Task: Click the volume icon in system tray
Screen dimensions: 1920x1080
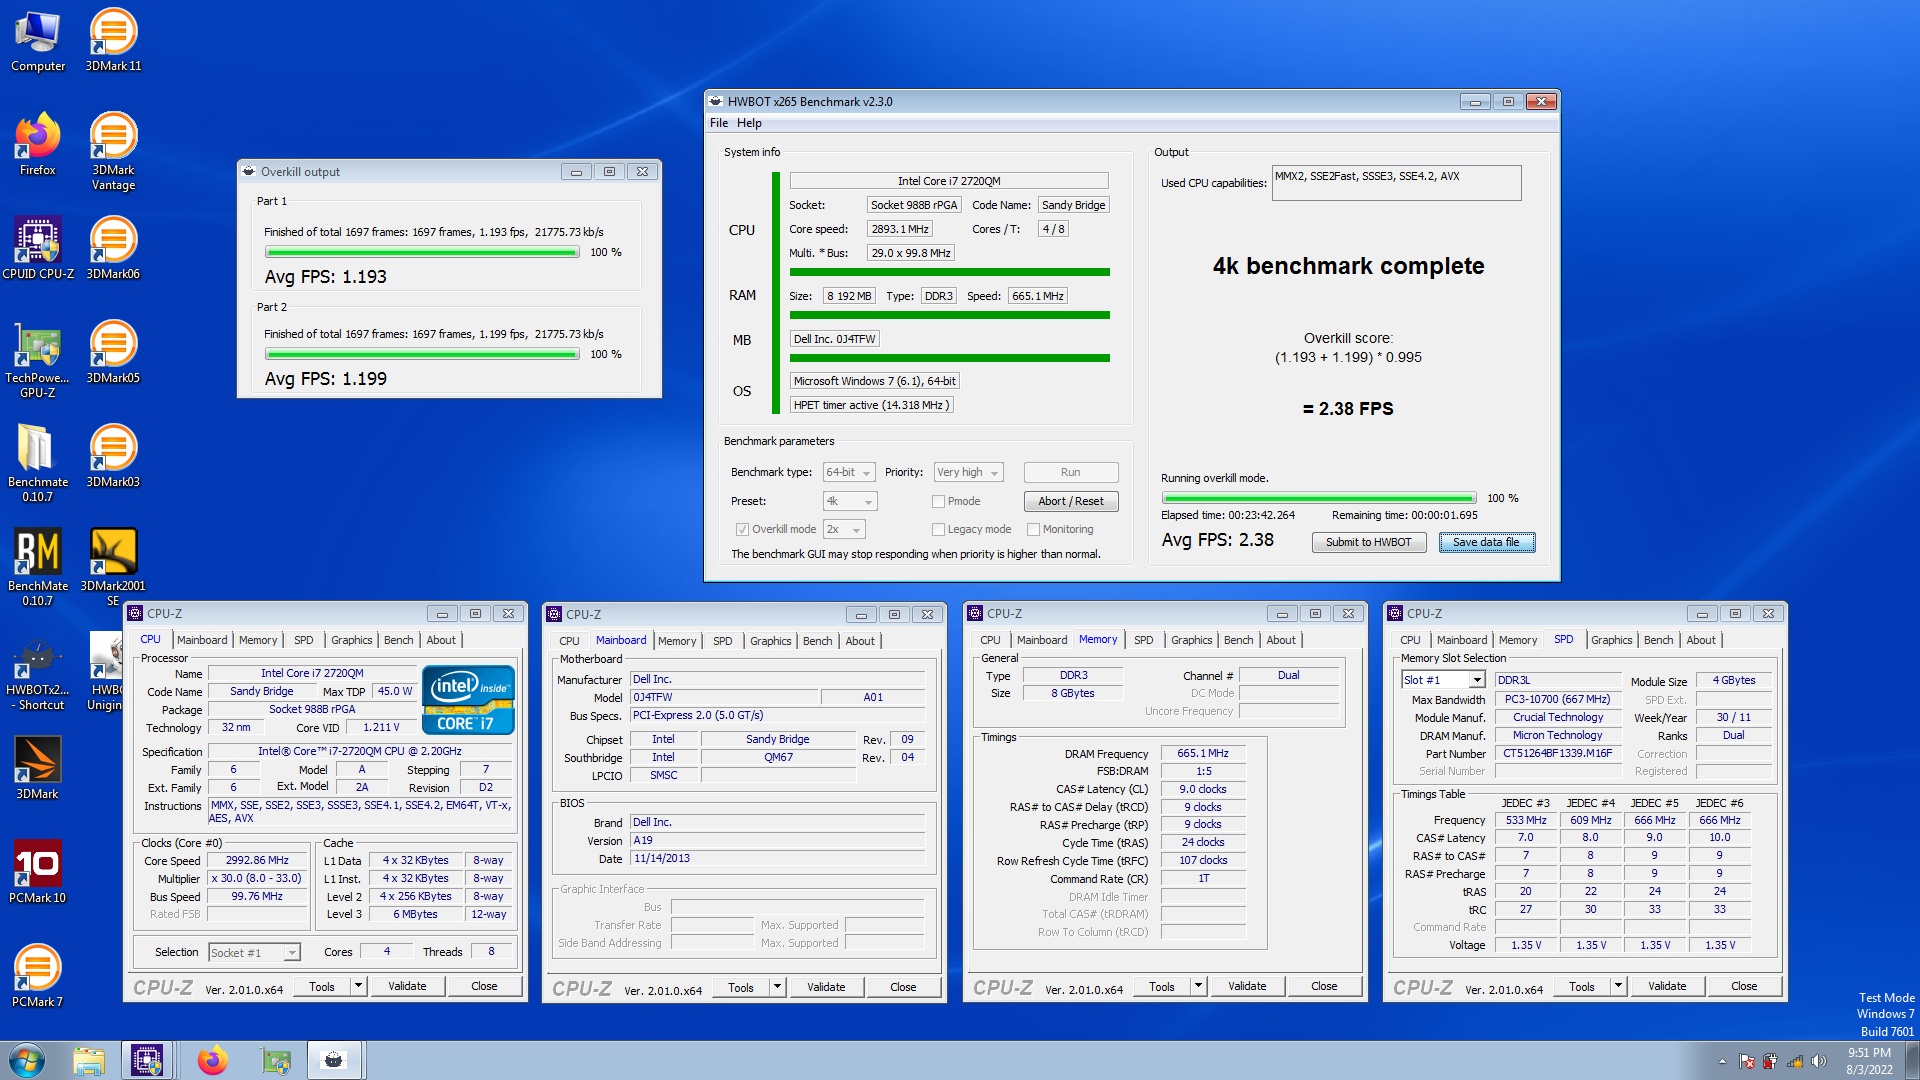Action: 1819,1061
